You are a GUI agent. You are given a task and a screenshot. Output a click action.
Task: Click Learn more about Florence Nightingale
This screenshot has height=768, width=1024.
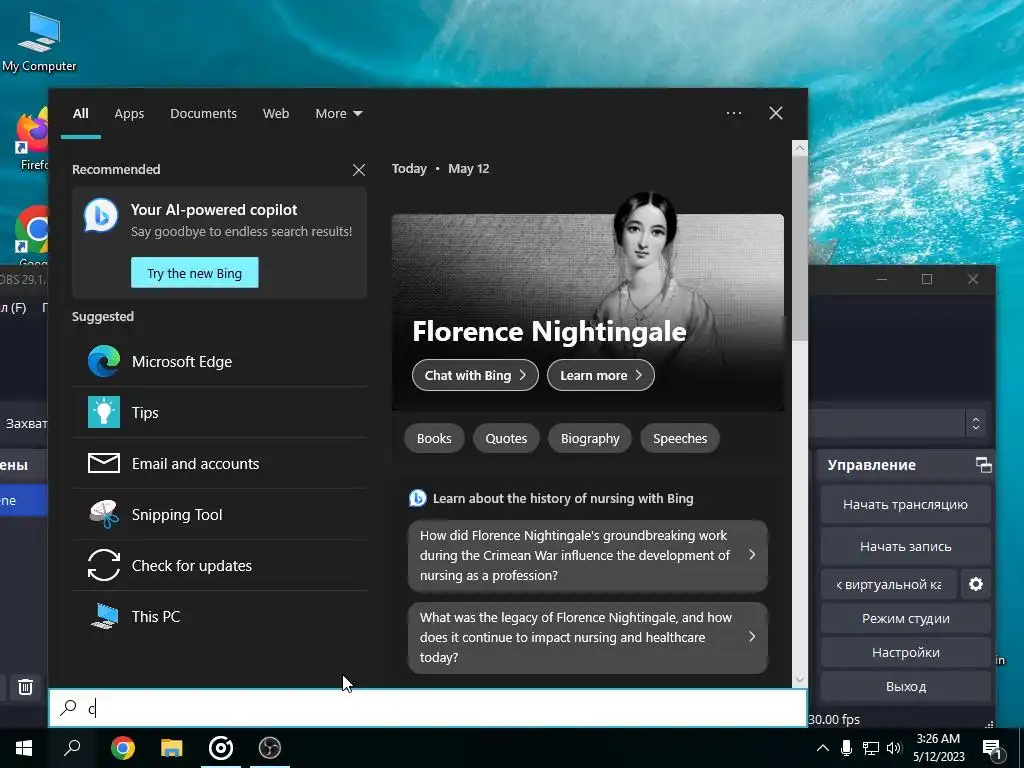point(601,376)
